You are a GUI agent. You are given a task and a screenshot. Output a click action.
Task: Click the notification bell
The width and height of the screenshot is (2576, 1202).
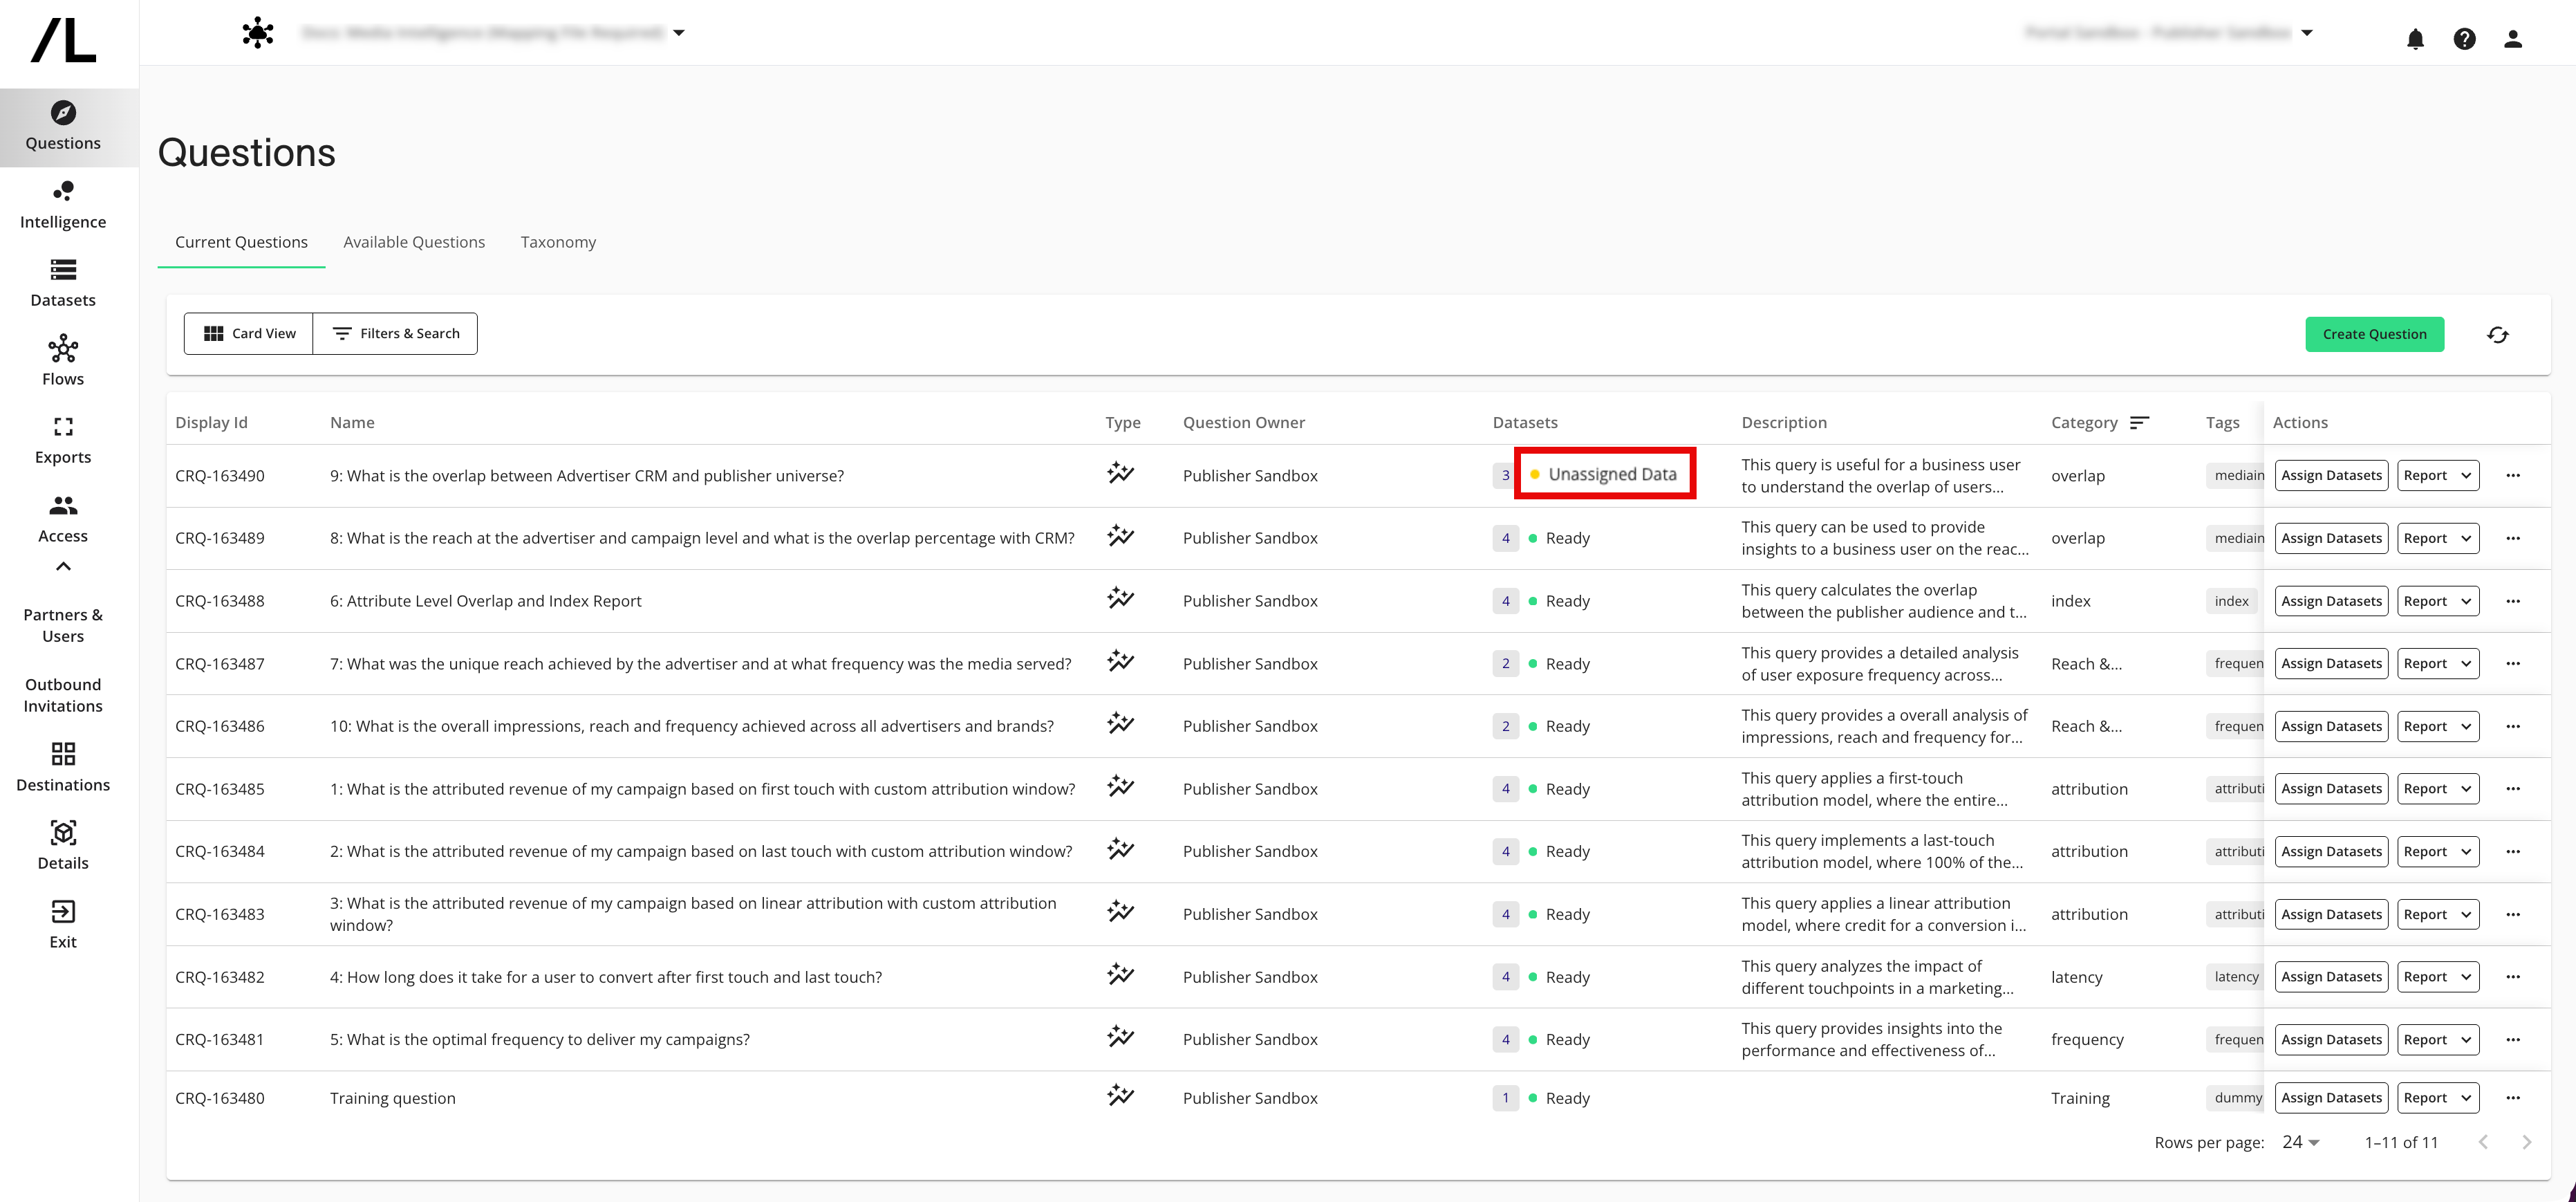point(2415,39)
